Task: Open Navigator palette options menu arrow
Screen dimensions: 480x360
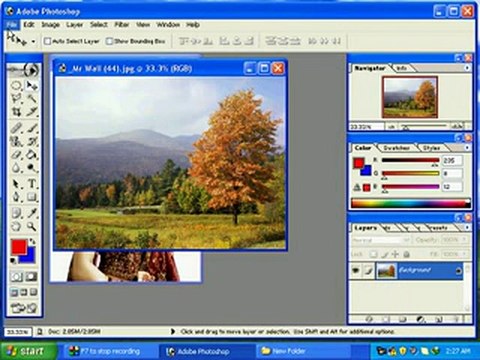Action: pyautogui.click(x=467, y=68)
